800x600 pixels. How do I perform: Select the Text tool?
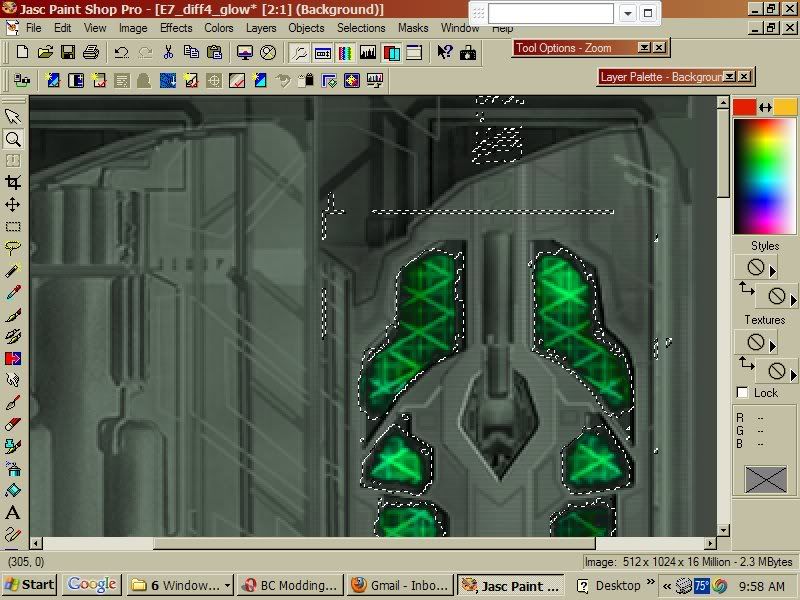(x=13, y=512)
